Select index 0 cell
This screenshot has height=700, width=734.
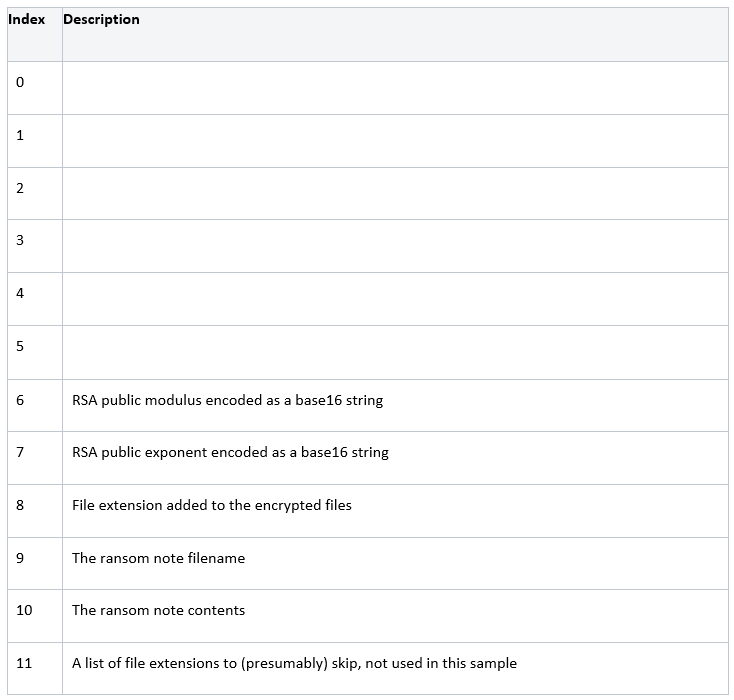[x=35, y=88]
